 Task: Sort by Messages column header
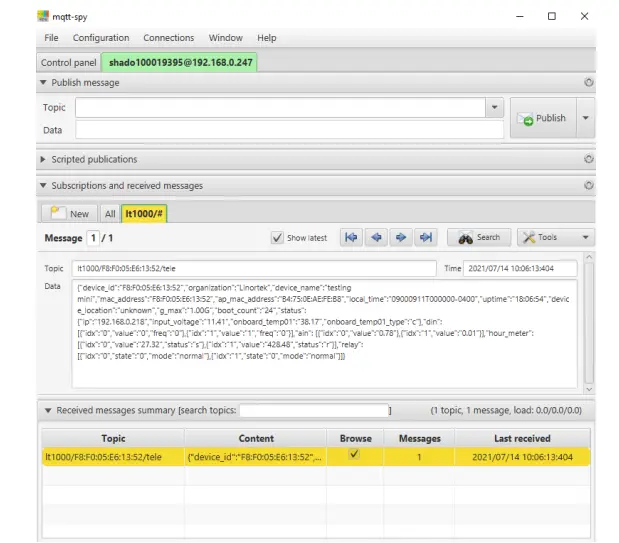419,438
